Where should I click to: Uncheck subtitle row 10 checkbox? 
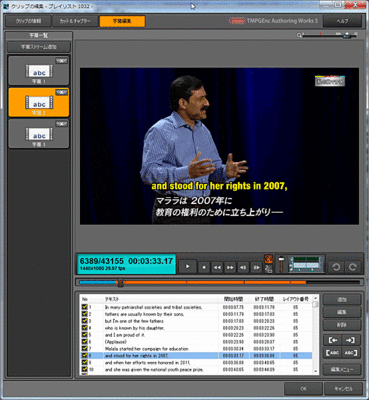coord(85,369)
